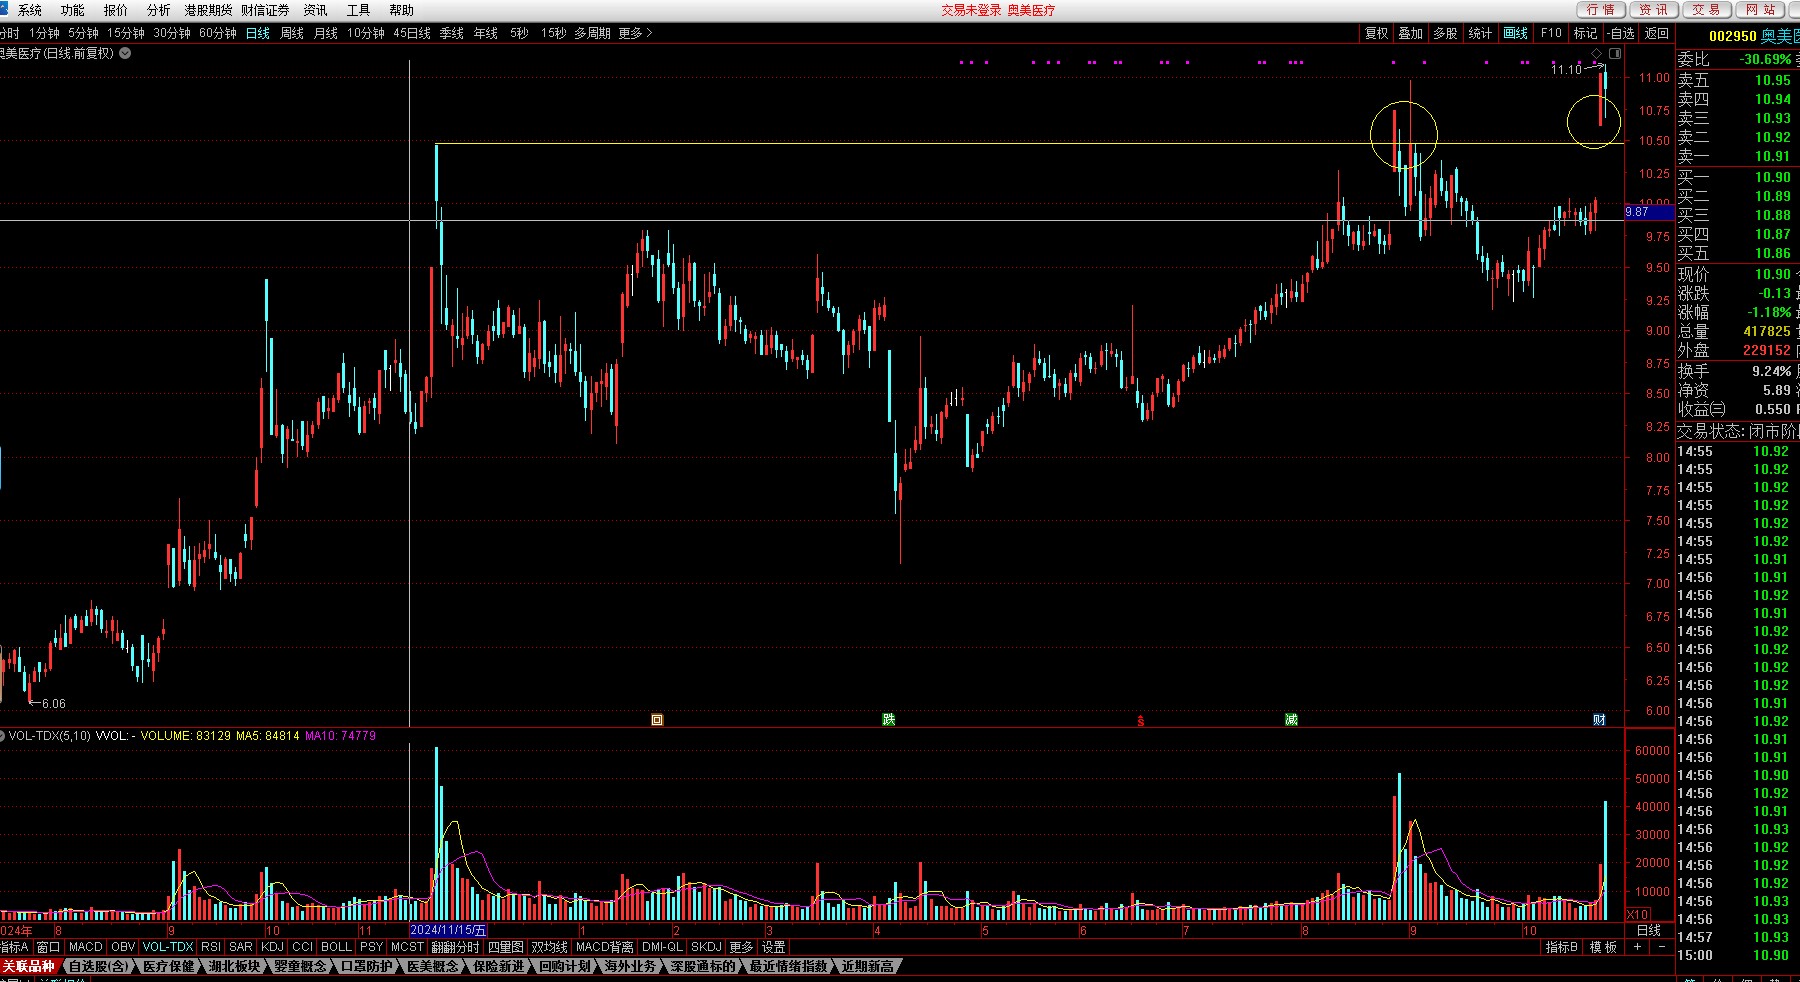
Task: Select the MACD背离 indicator tab
Action: pos(605,947)
